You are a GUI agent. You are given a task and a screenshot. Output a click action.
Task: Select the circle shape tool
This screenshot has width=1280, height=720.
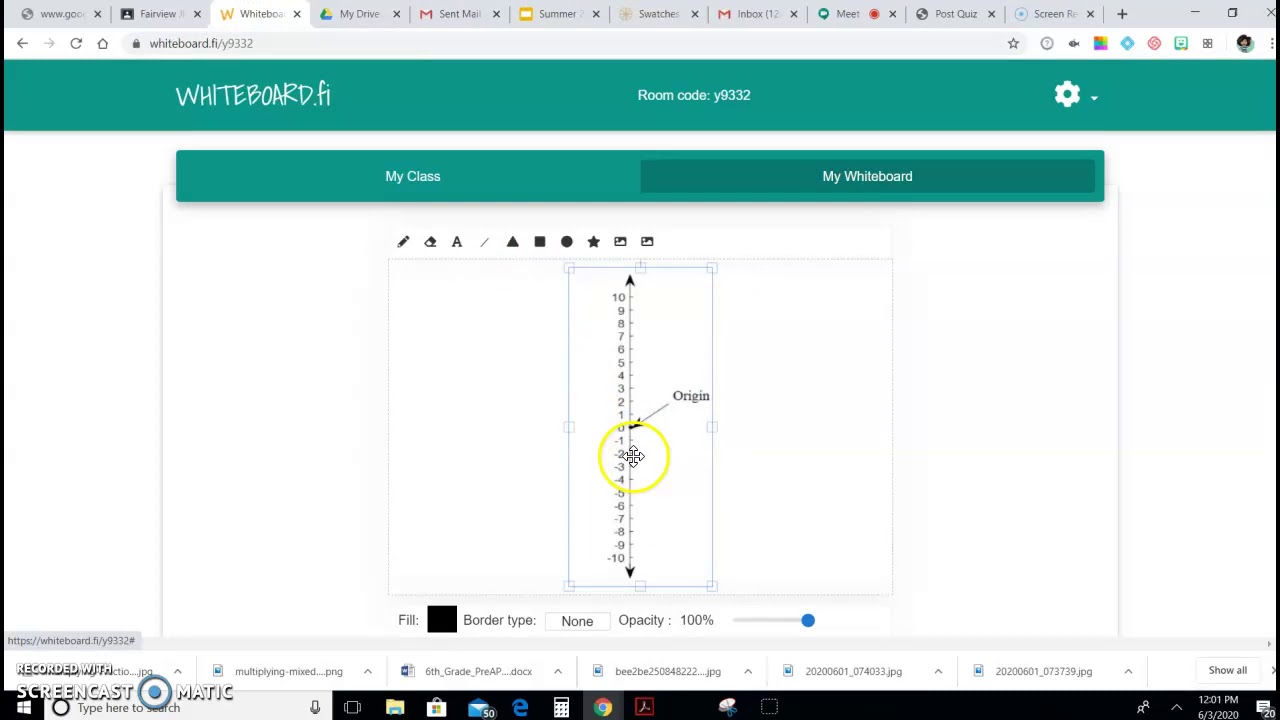tap(566, 241)
